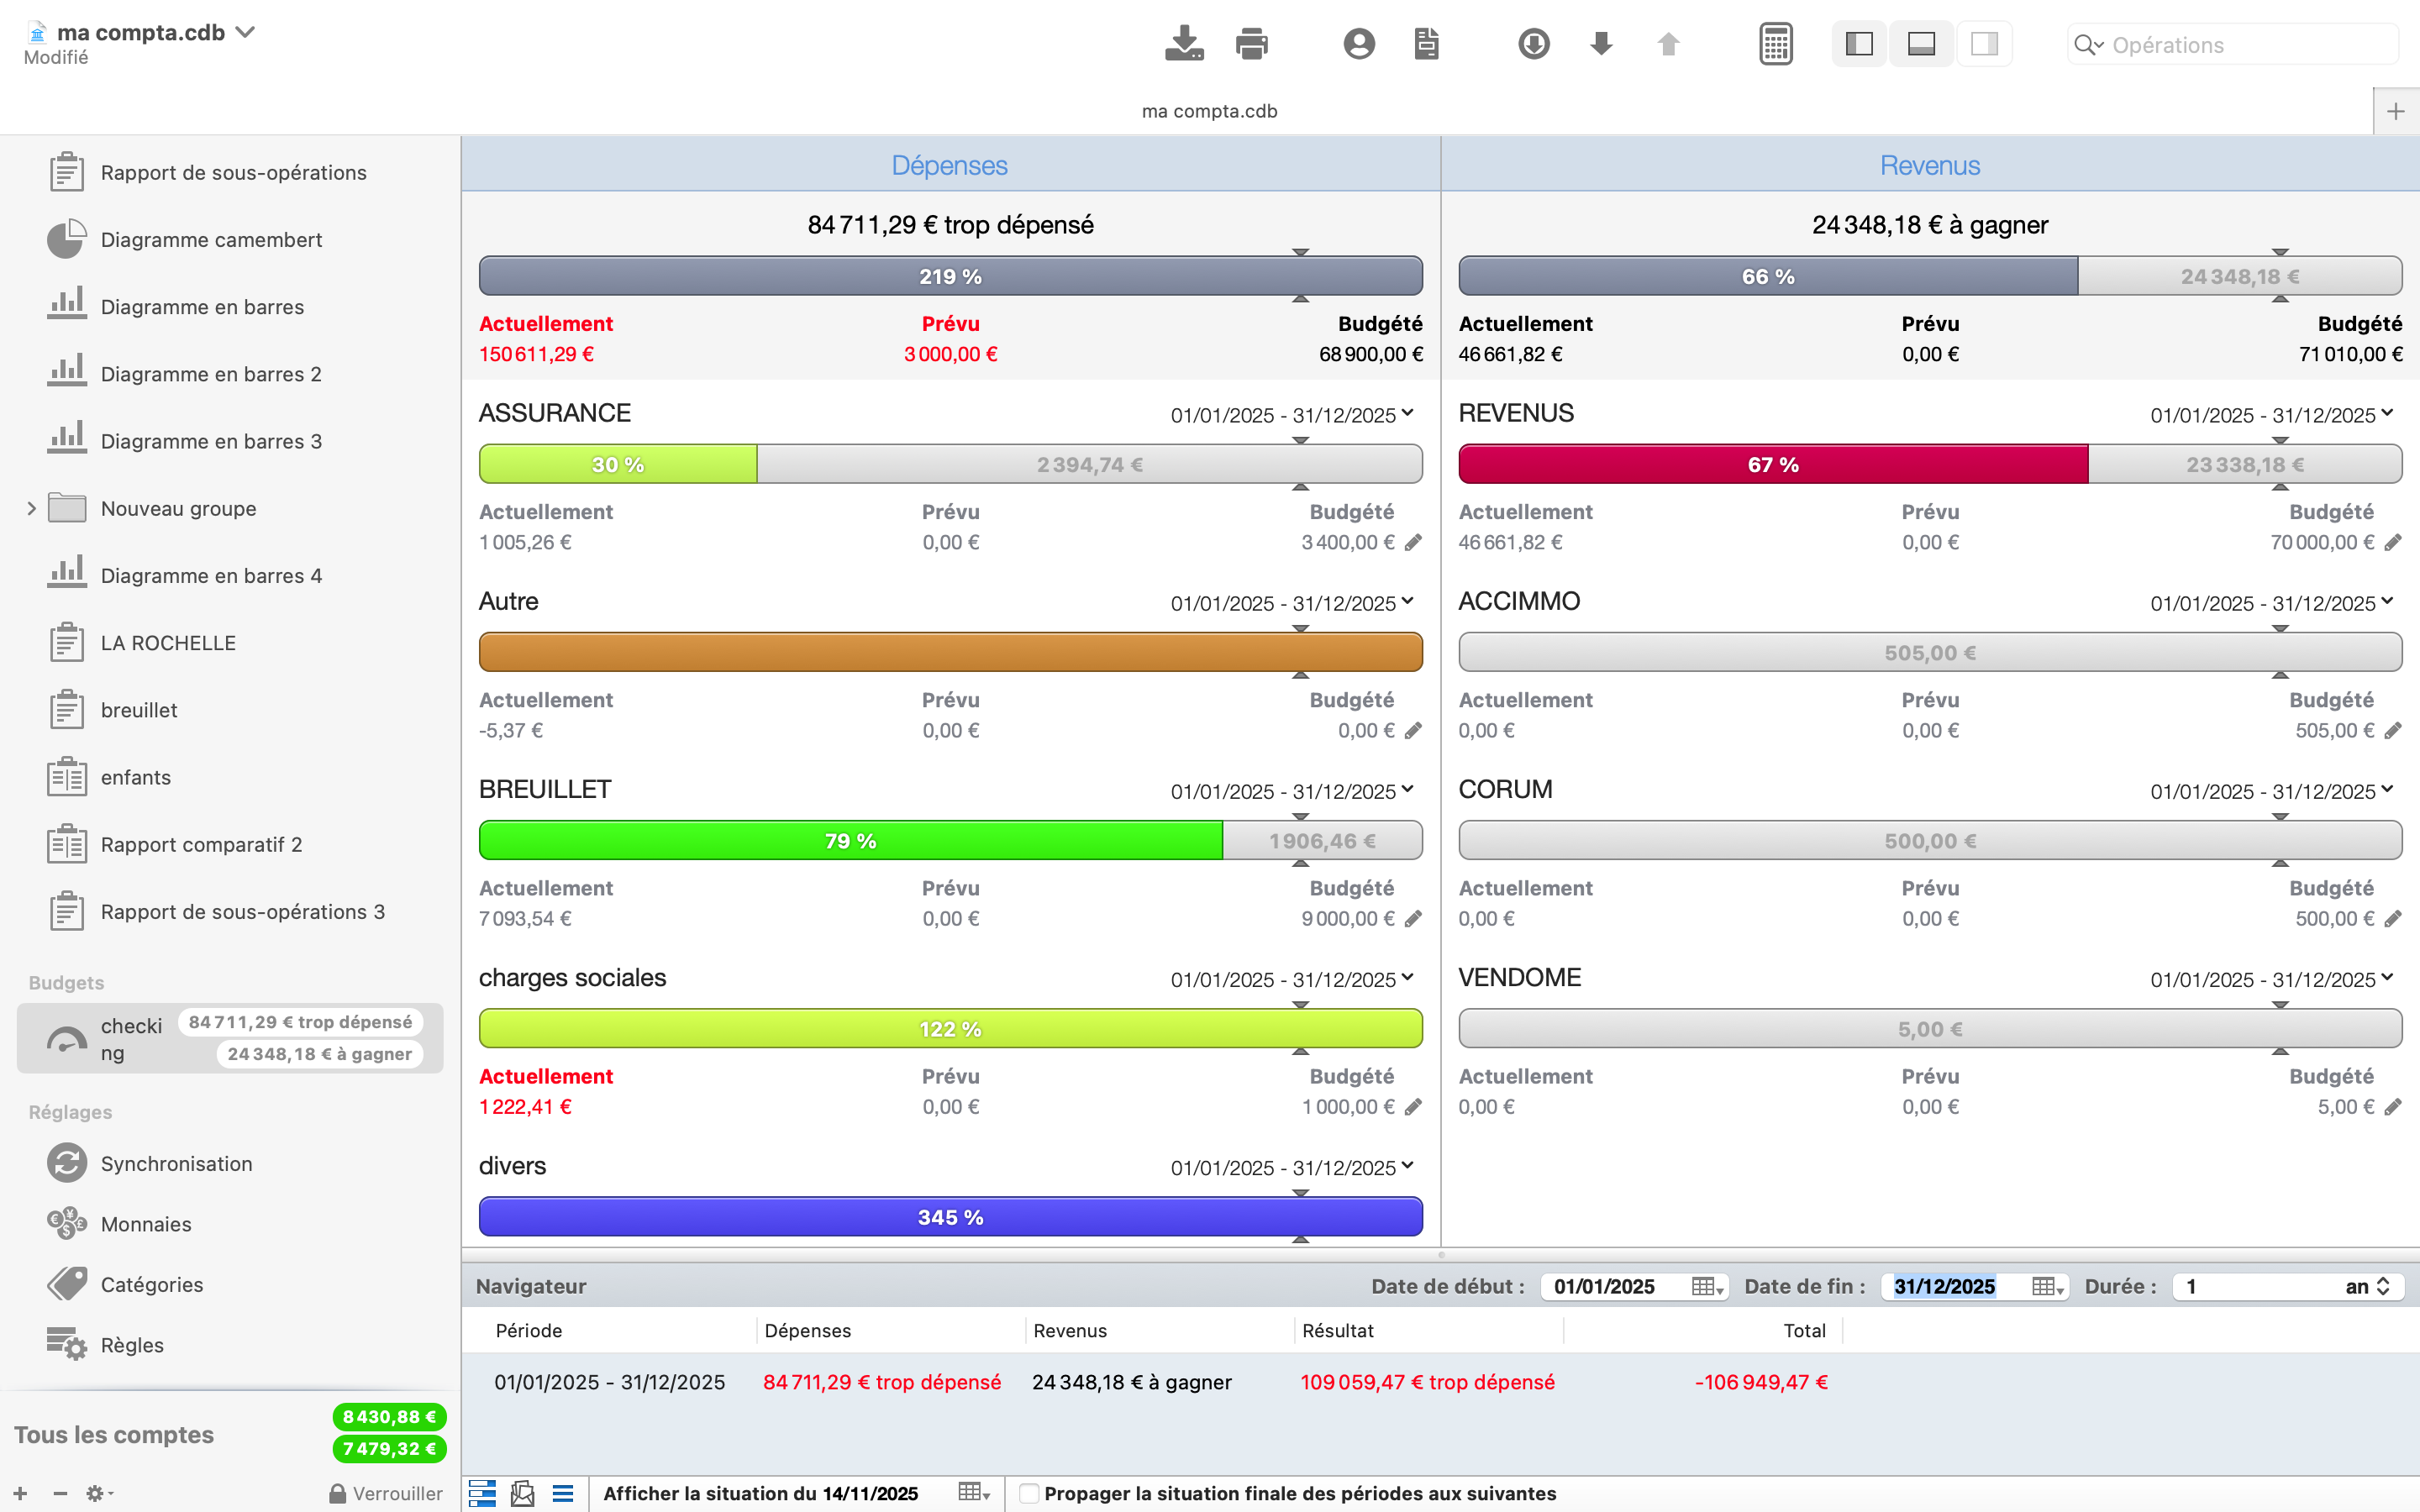Image resolution: width=2420 pixels, height=1512 pixels.
Task: Open LA ROCHELLE report in sidebar
Action: pyautogui.click(x=168, y=643)
